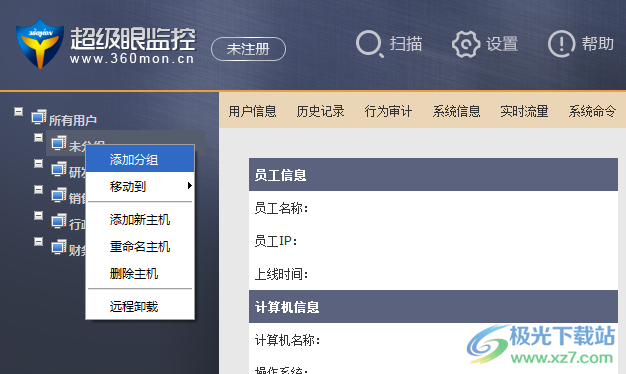Switch to 历史记录 tab
The width and height of the screenshot is (626, 374).
pos(320,111)
